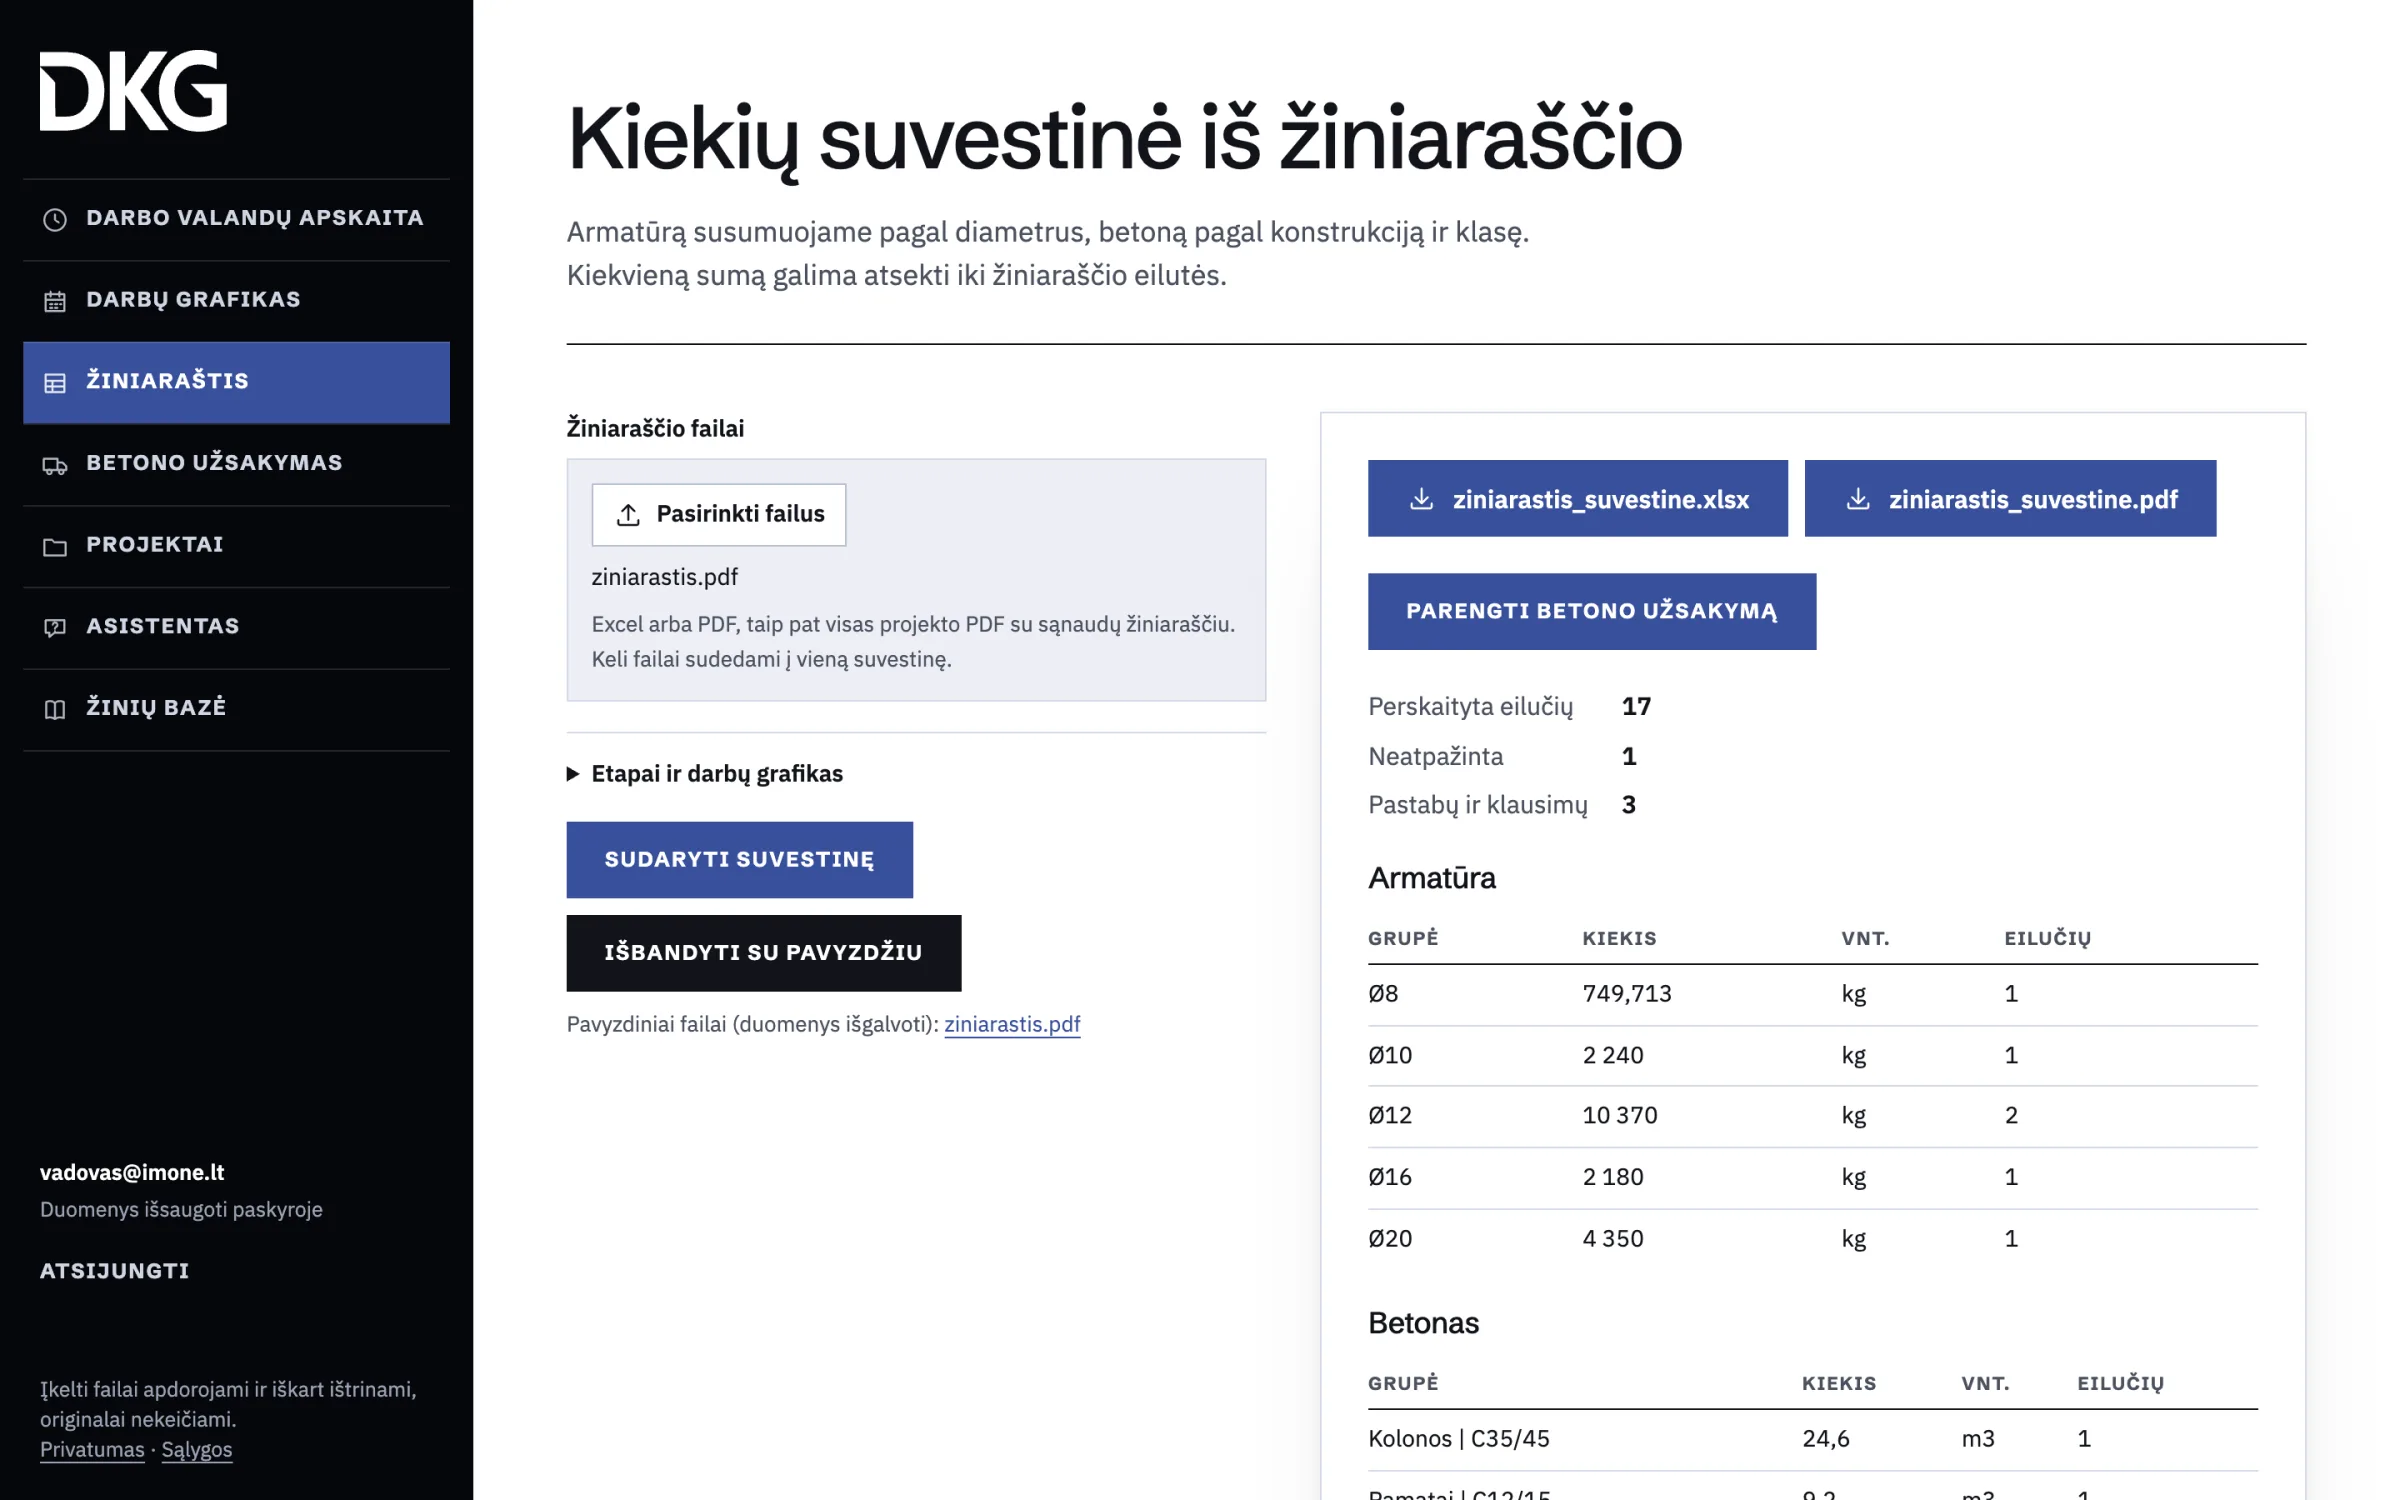Click the Ø16 row

1812,1177
